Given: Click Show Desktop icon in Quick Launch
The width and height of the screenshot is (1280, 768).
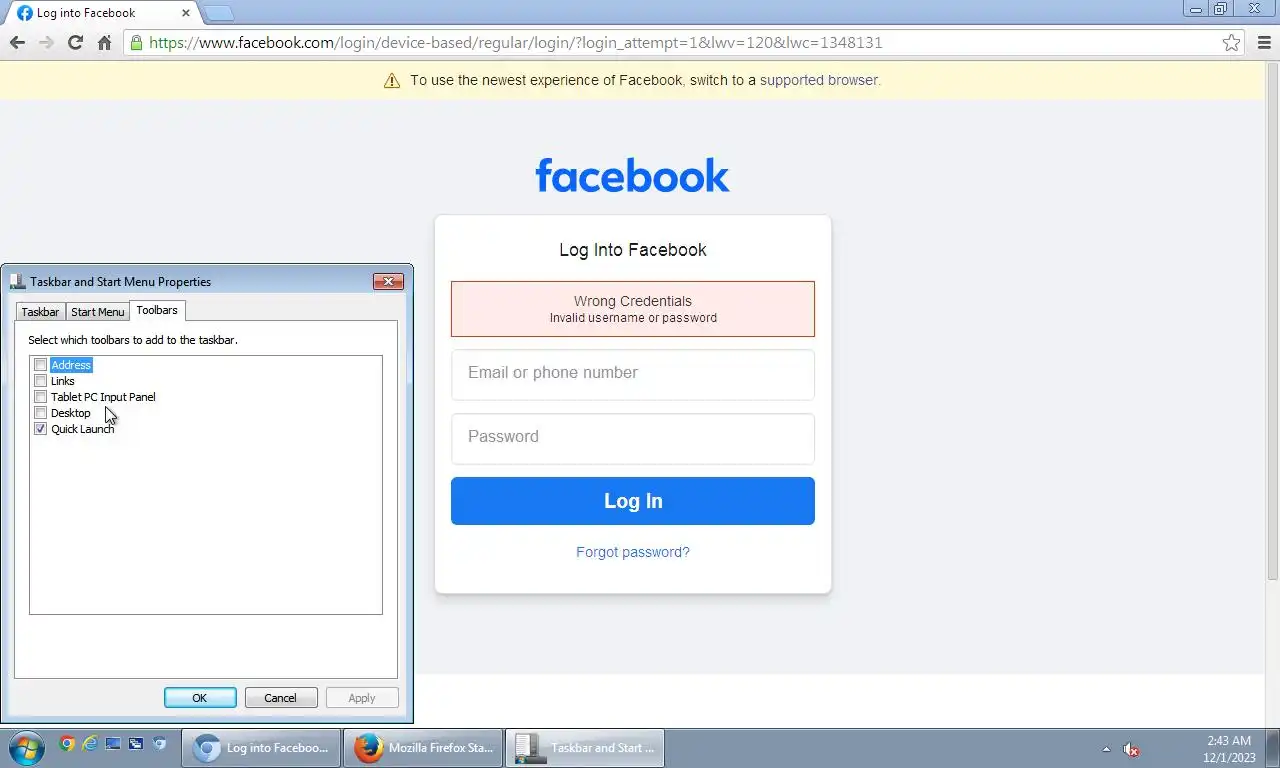Looking at the screenshot, I should [113, 743].
